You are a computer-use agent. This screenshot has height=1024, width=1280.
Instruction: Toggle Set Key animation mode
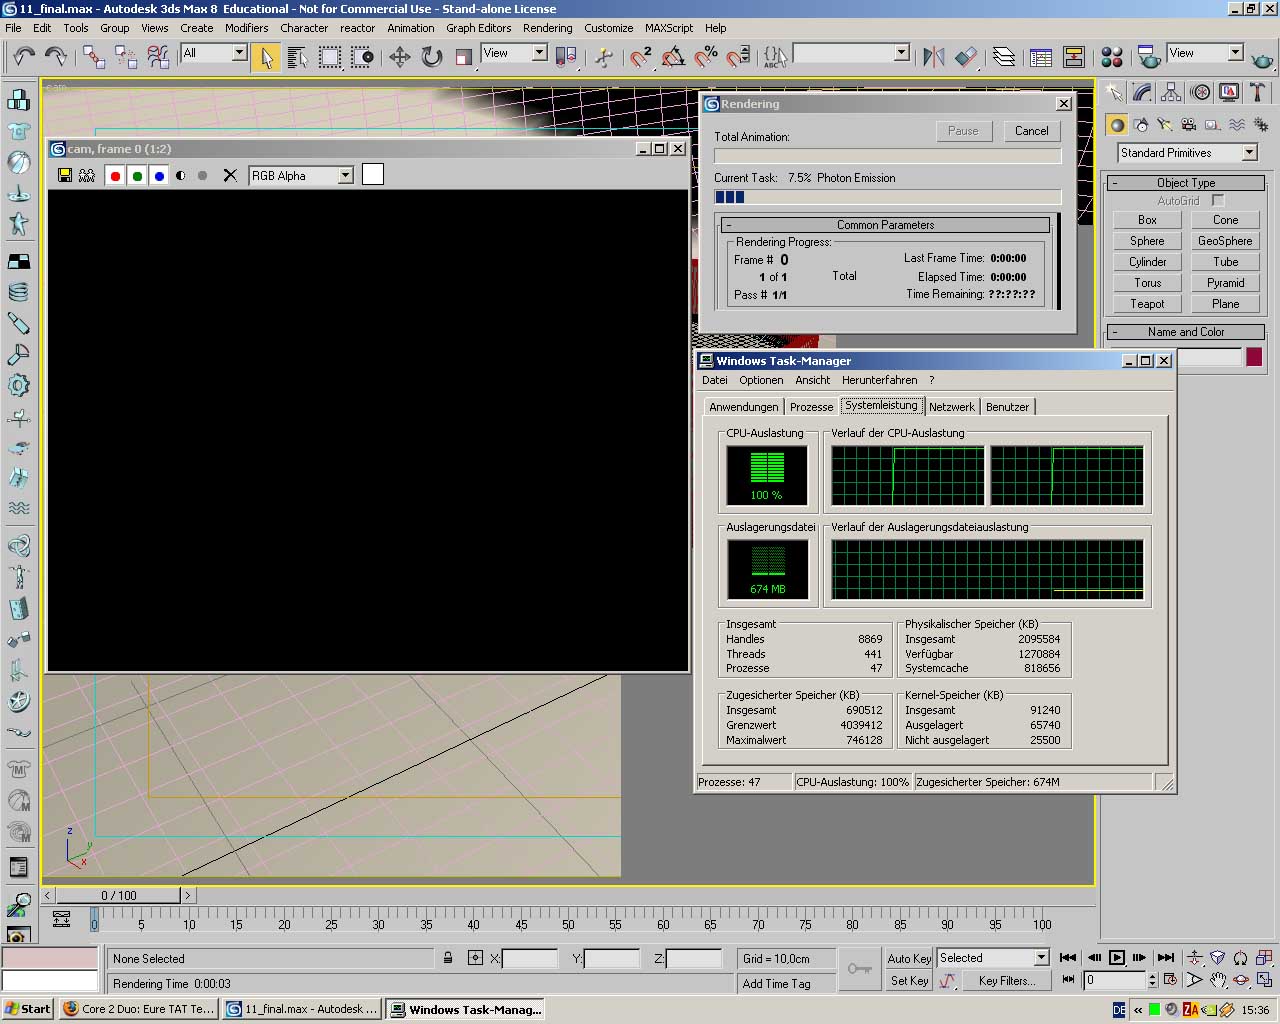tap(909, 981)
